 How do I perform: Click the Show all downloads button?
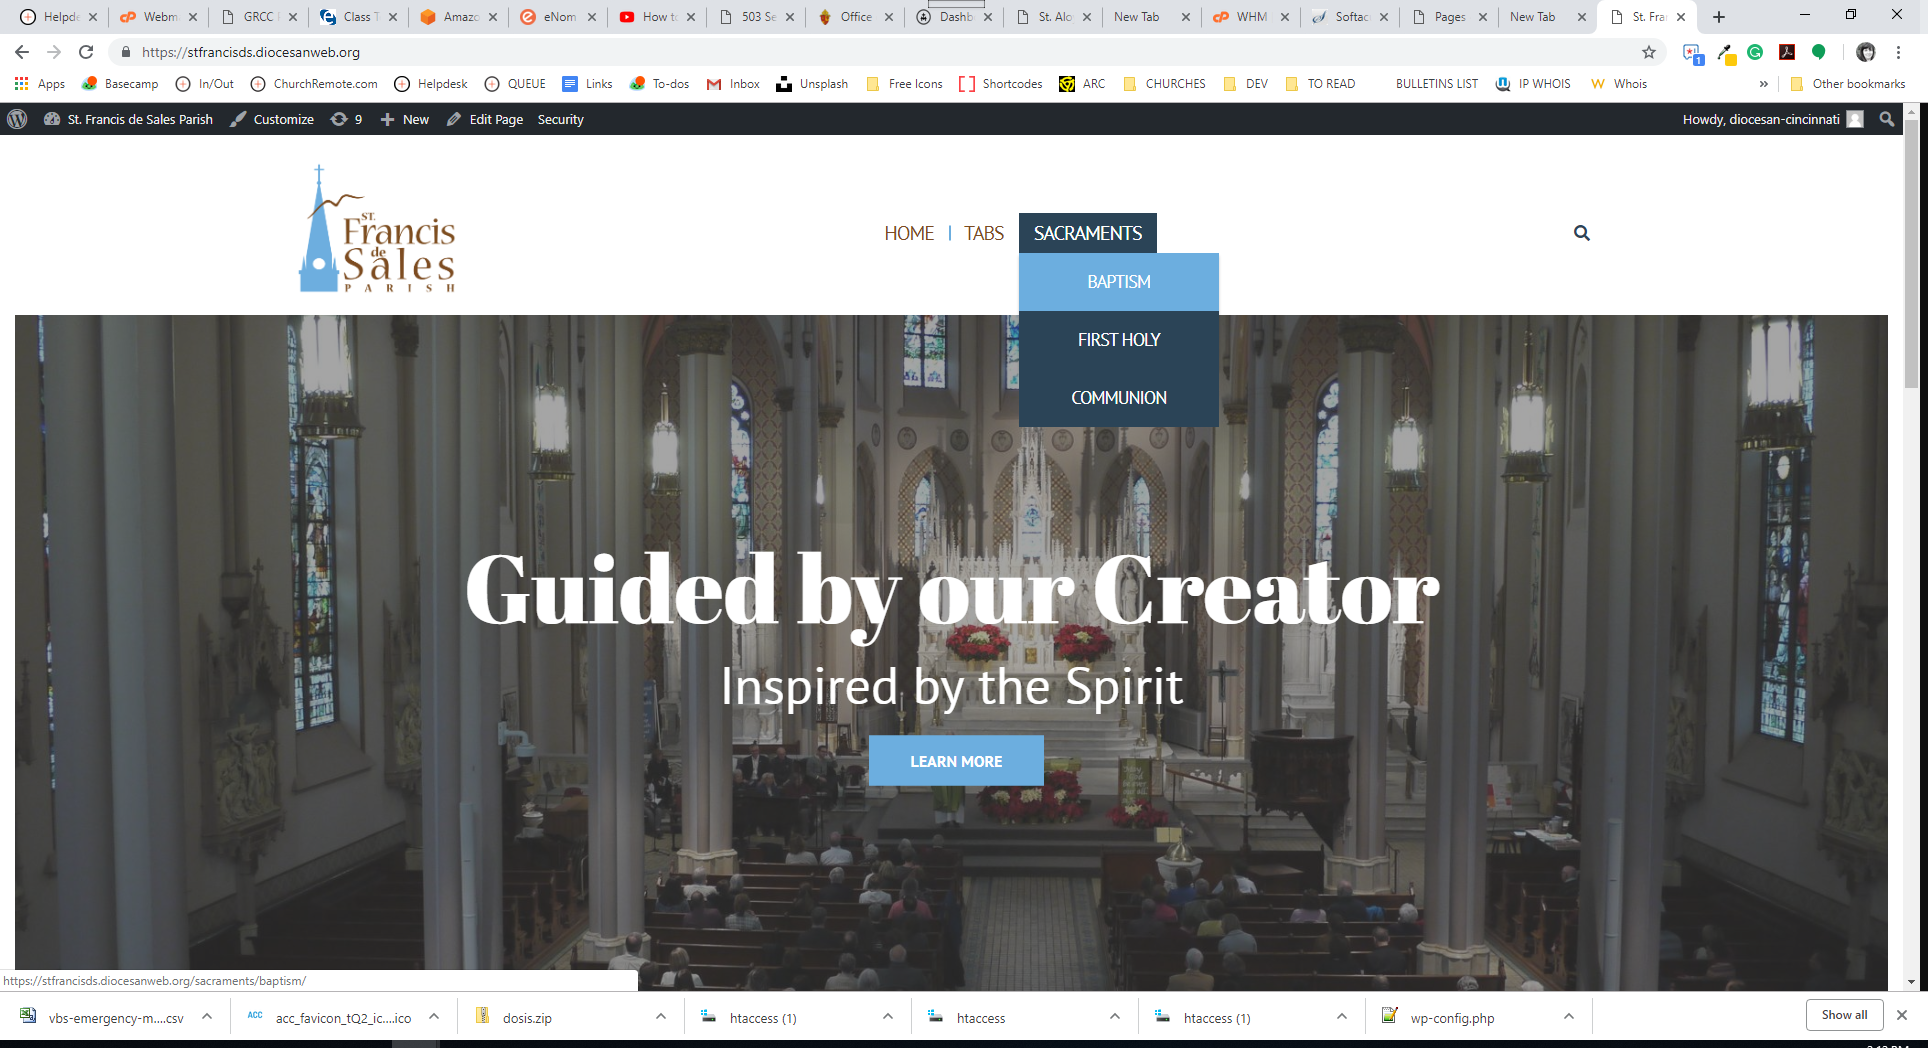1844,1015
